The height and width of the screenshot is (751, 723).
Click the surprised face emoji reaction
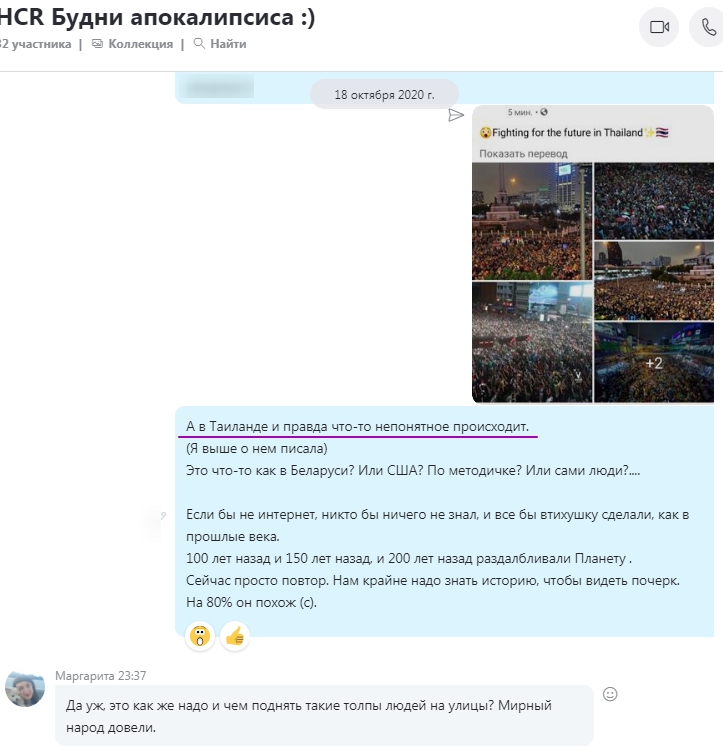click(x=200, y=637)
